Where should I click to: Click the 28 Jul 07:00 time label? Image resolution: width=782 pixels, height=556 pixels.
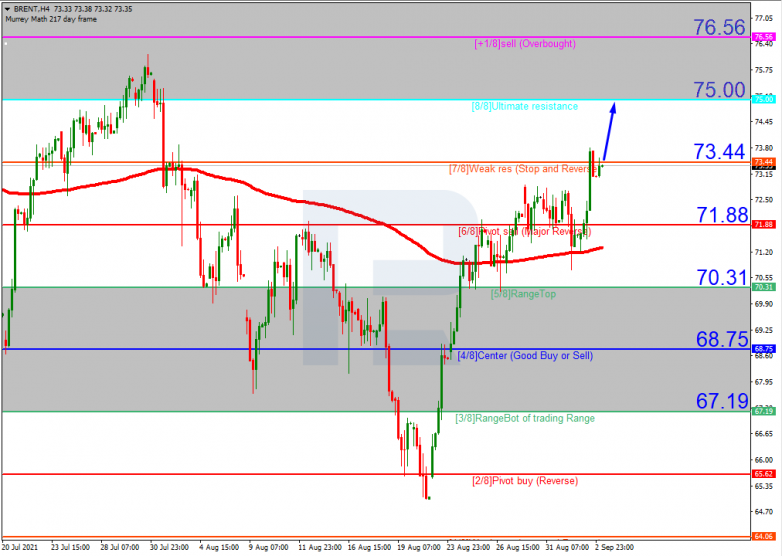pos(120,548)
